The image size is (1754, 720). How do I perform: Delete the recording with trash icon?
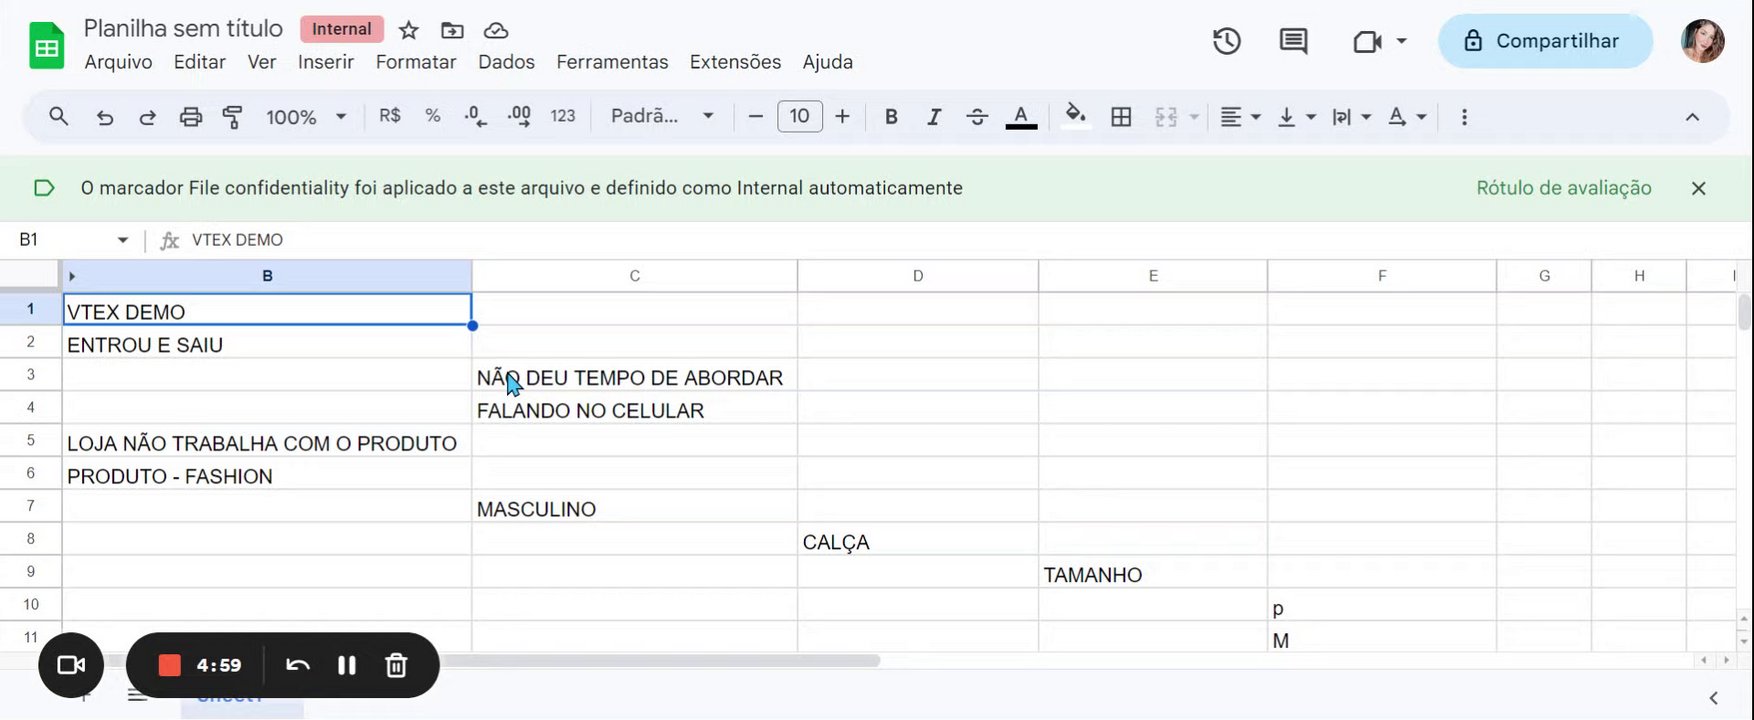396,665
